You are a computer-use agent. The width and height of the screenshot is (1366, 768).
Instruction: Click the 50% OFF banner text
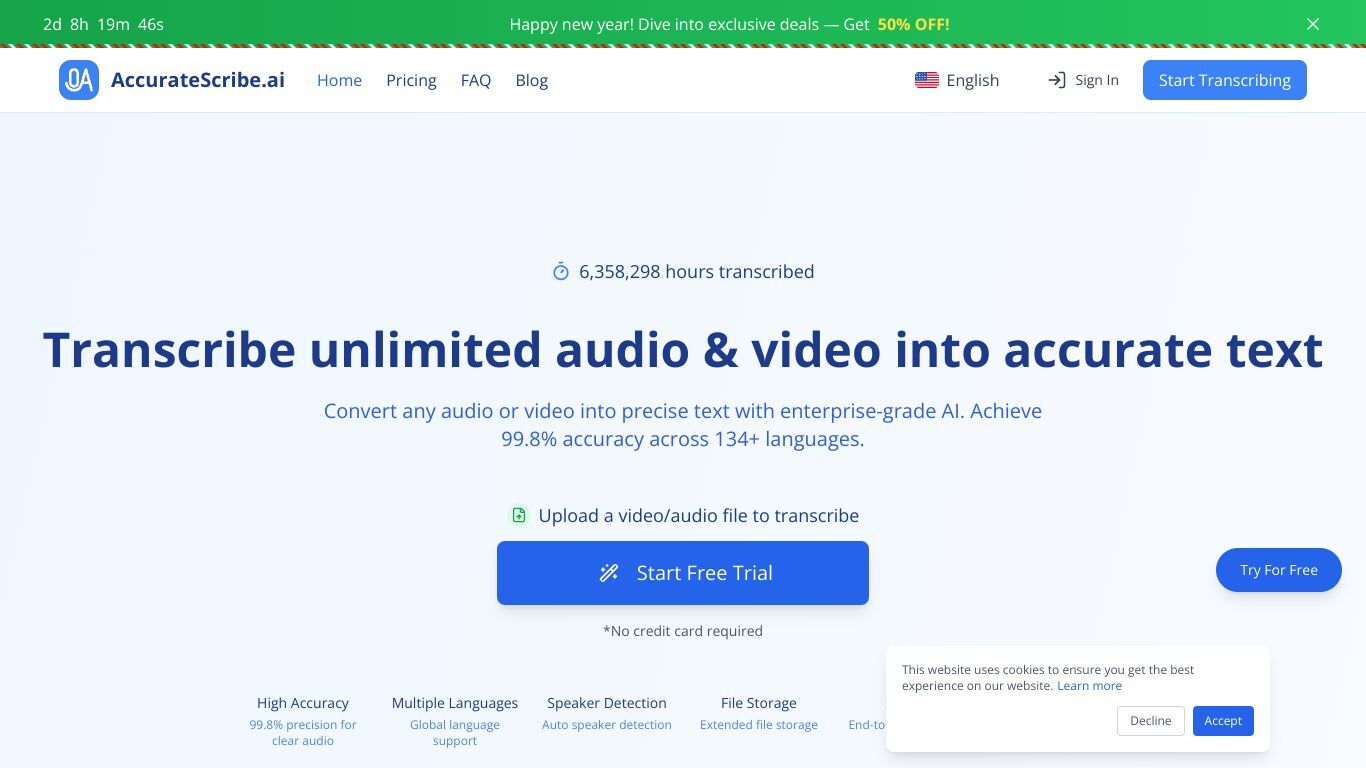pyautogui.click(x=914, y=24)
